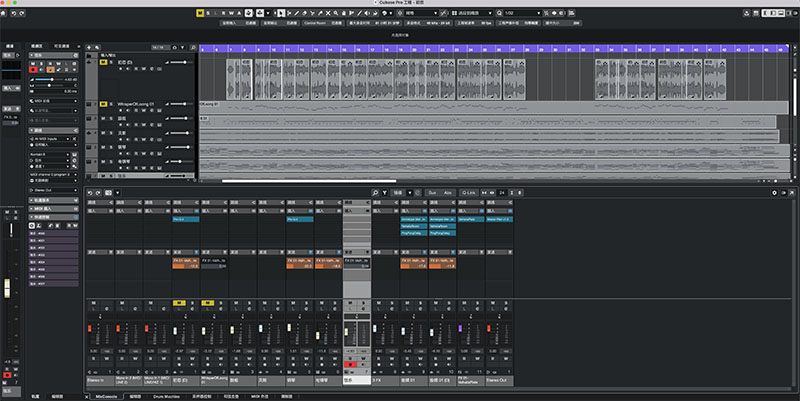The image size is (800, 401).
Task: Click the MixConsole rack layout icon
Action: tap(108, 193)
